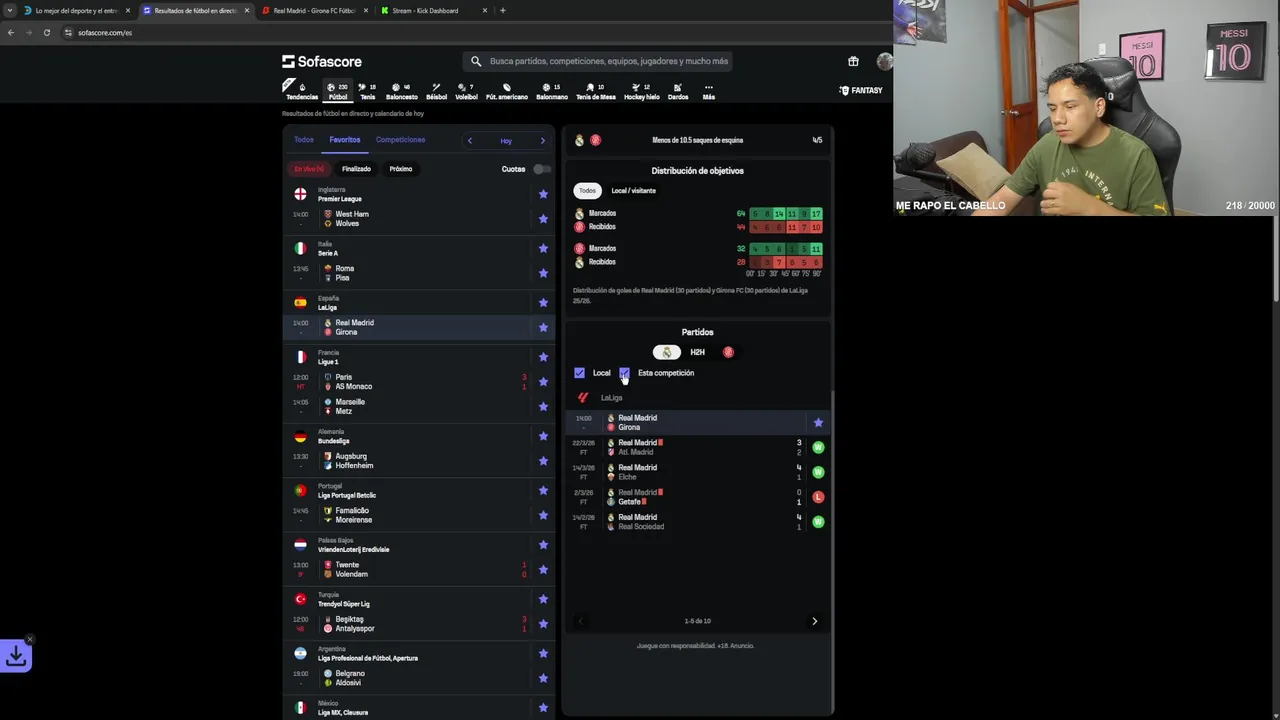Open Real Madrid vs Getafe past result
The width and height of the screenshot is (1280, 720).
[697, 497]
